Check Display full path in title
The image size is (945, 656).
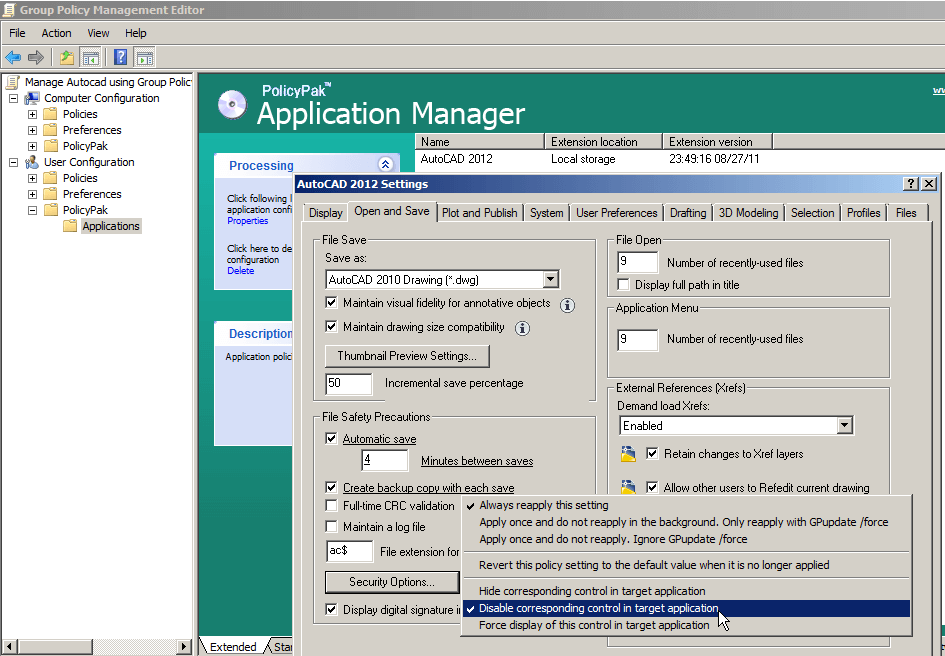[x=624, y=285]
